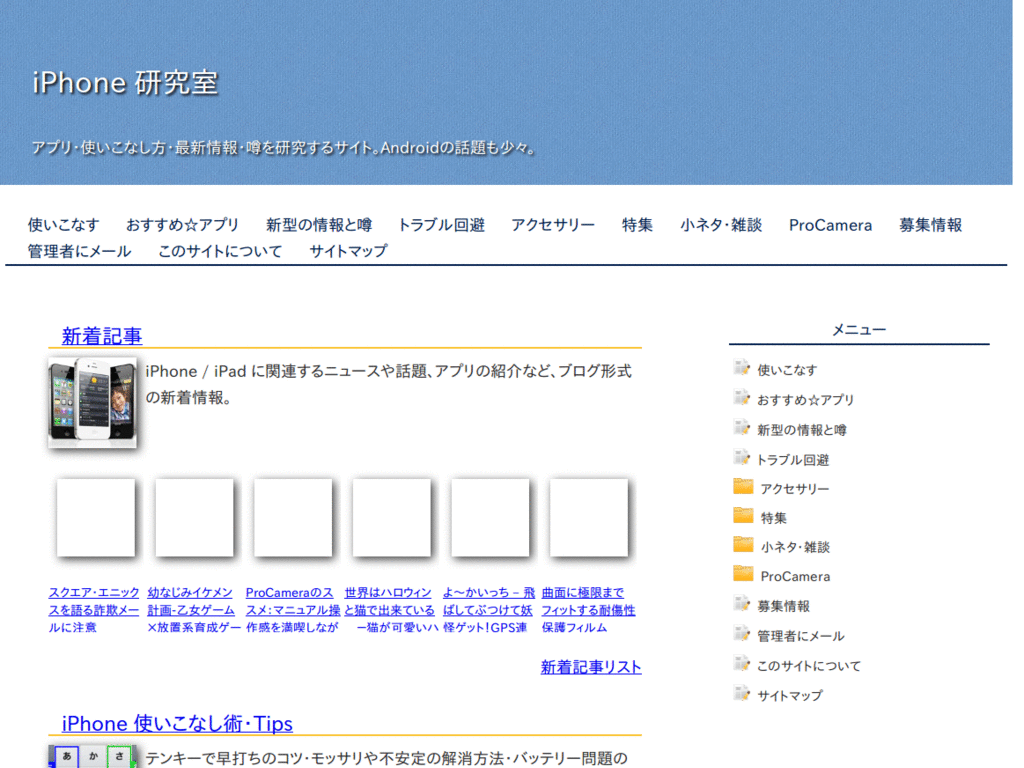Open 管理者にメール in top navigation
This screenshot has width=1024, height=768.
(x=79, y=251)
